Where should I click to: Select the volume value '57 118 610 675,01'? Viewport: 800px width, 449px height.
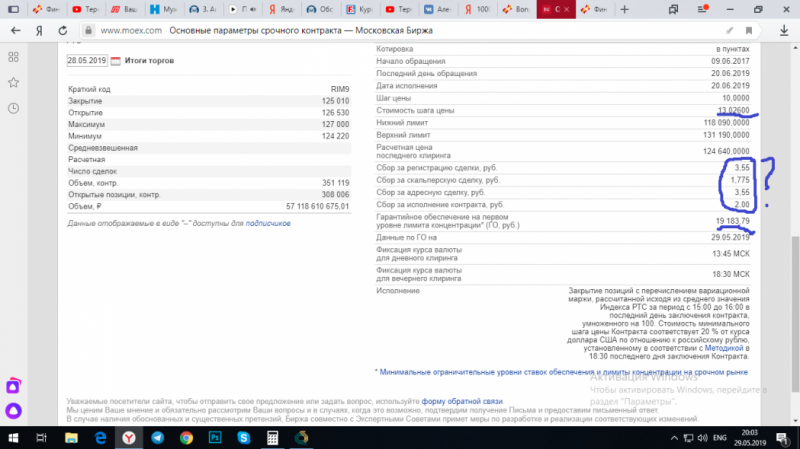click(317, 207)
